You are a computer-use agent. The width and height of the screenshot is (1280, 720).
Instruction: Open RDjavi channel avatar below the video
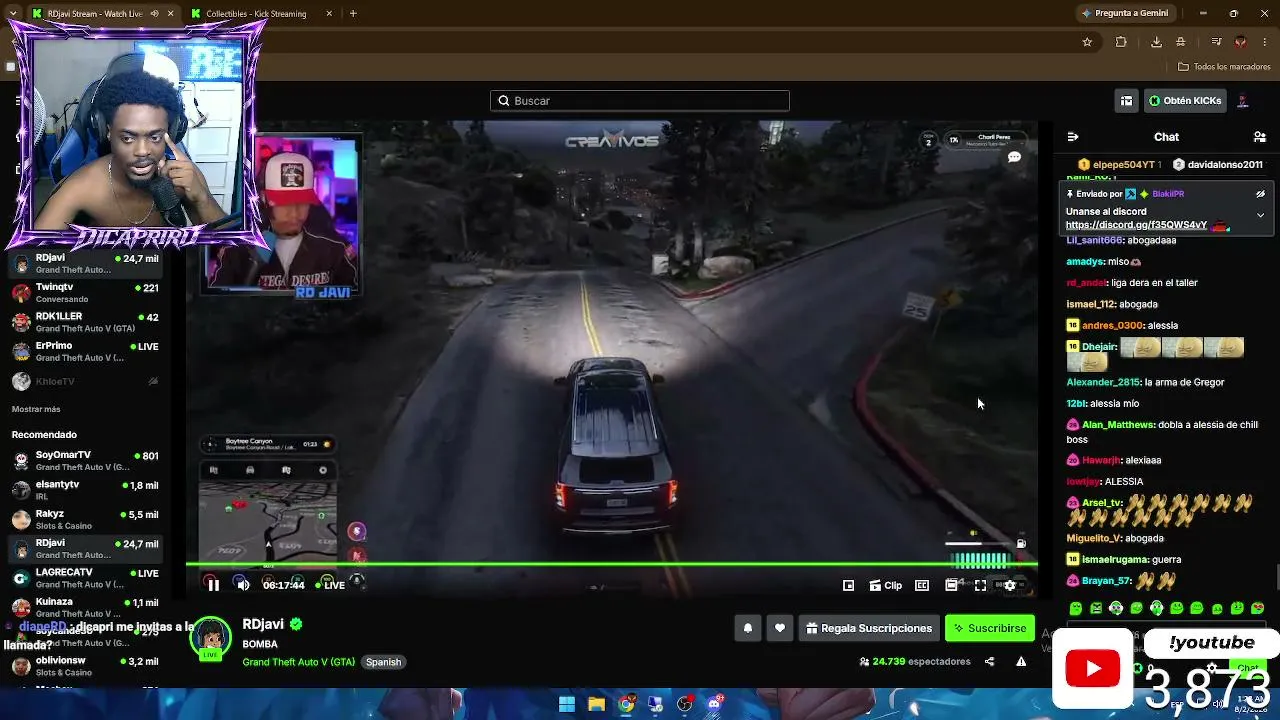[211, 637]
